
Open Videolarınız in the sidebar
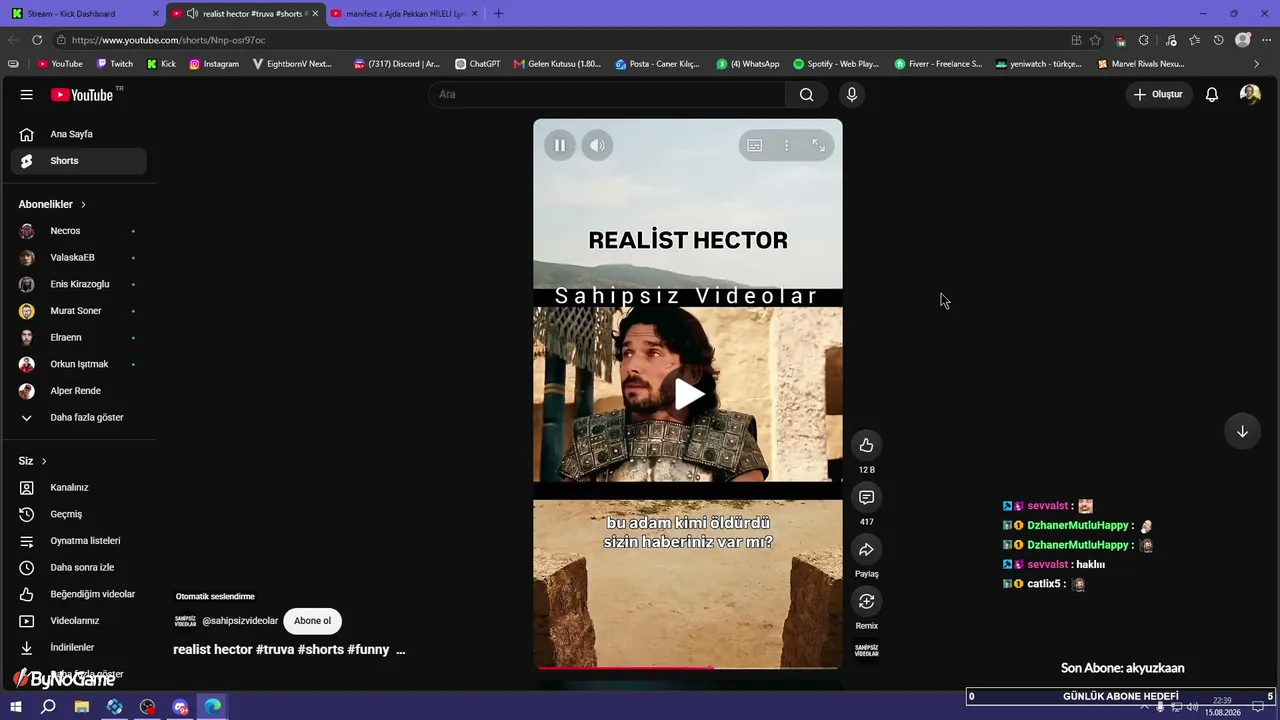click(79, 621)
